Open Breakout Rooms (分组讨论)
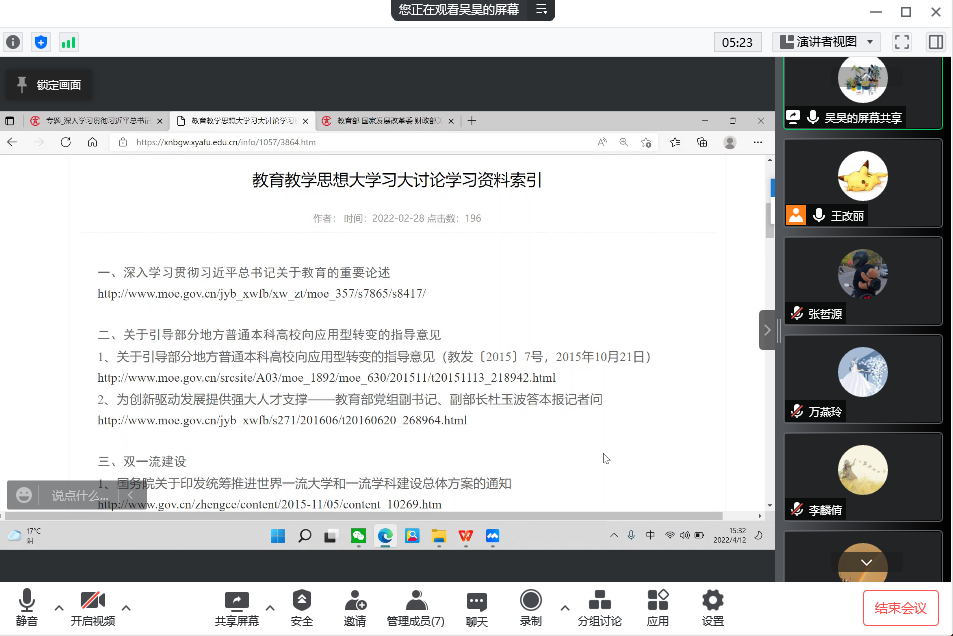The width and height of the screenshot is (953, 636). pyautogui.click(x=599, y=607)
